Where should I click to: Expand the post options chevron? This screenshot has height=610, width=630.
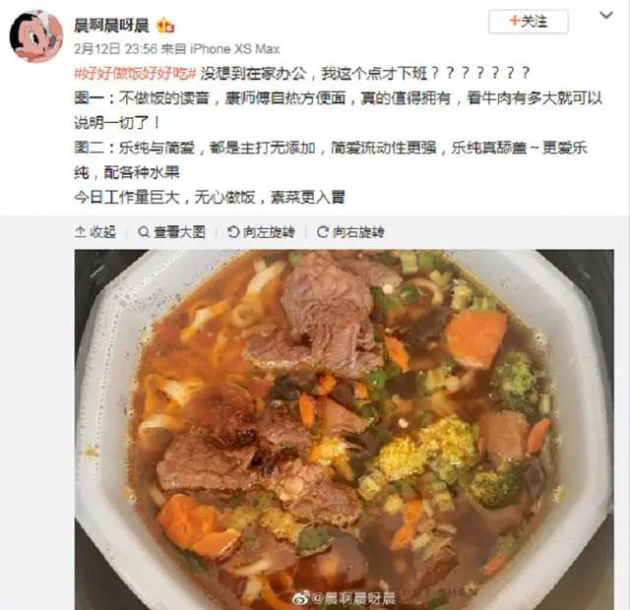click(606, 16)
